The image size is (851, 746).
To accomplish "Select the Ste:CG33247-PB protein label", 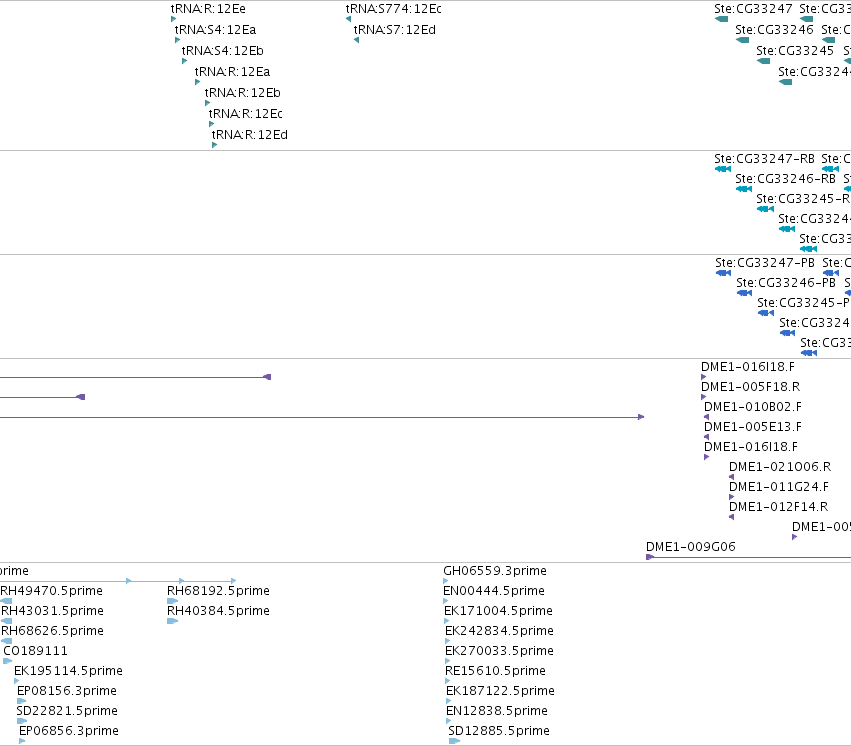I will [x=765, y=263].
